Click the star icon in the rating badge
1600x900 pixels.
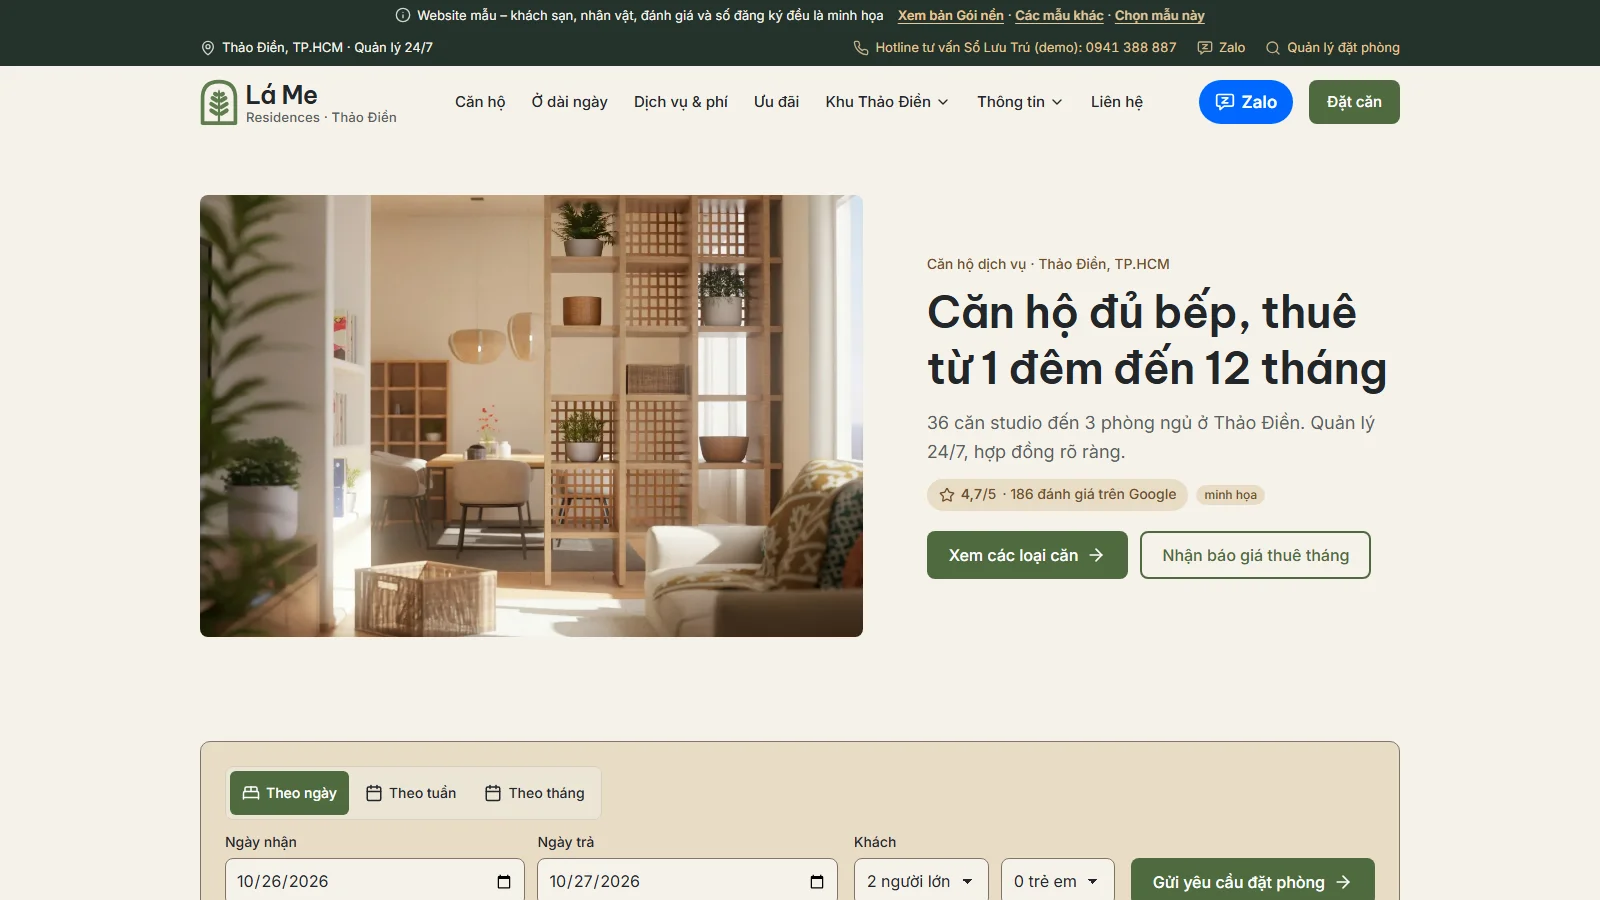pyautogui.click(x=947, y=495)
